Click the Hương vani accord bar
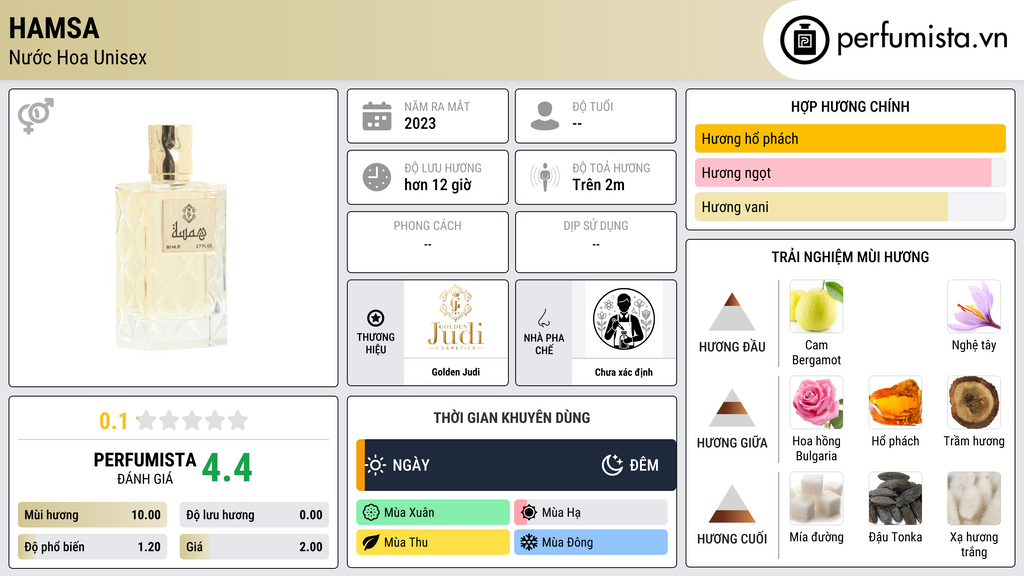This screenshot has height=576, width=1024. (x=850, y=206)
